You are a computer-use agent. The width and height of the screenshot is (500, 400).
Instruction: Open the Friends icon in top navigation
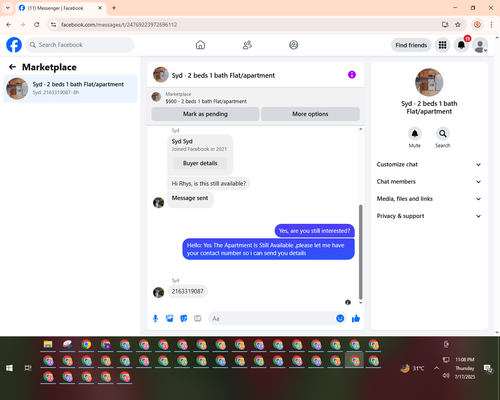coord(247,45)
